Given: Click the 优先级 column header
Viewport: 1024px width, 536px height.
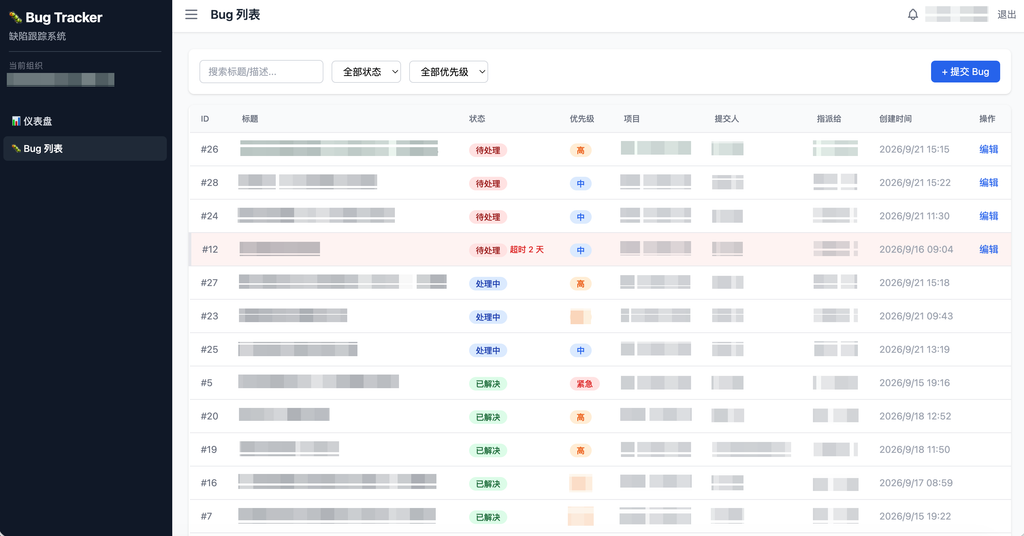Looking at the screenshot, I should [582, 119].
